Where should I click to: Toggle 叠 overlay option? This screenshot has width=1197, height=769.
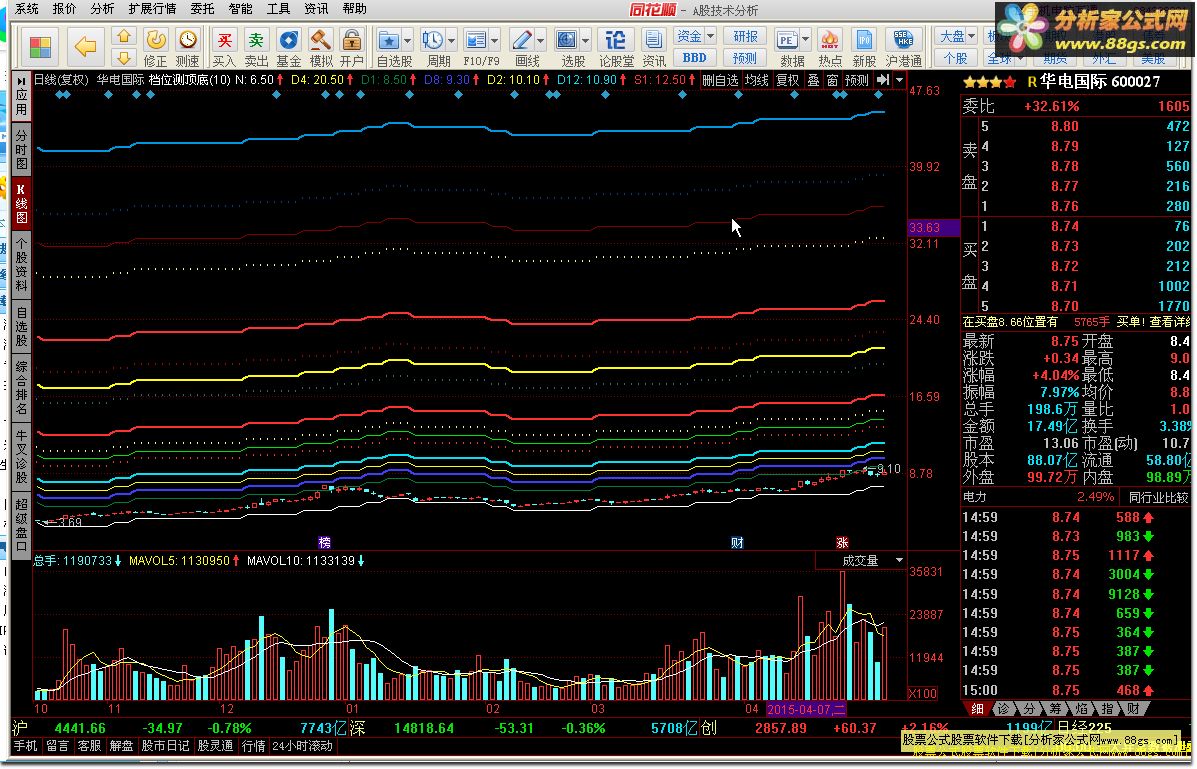click(x=813, y=80)
